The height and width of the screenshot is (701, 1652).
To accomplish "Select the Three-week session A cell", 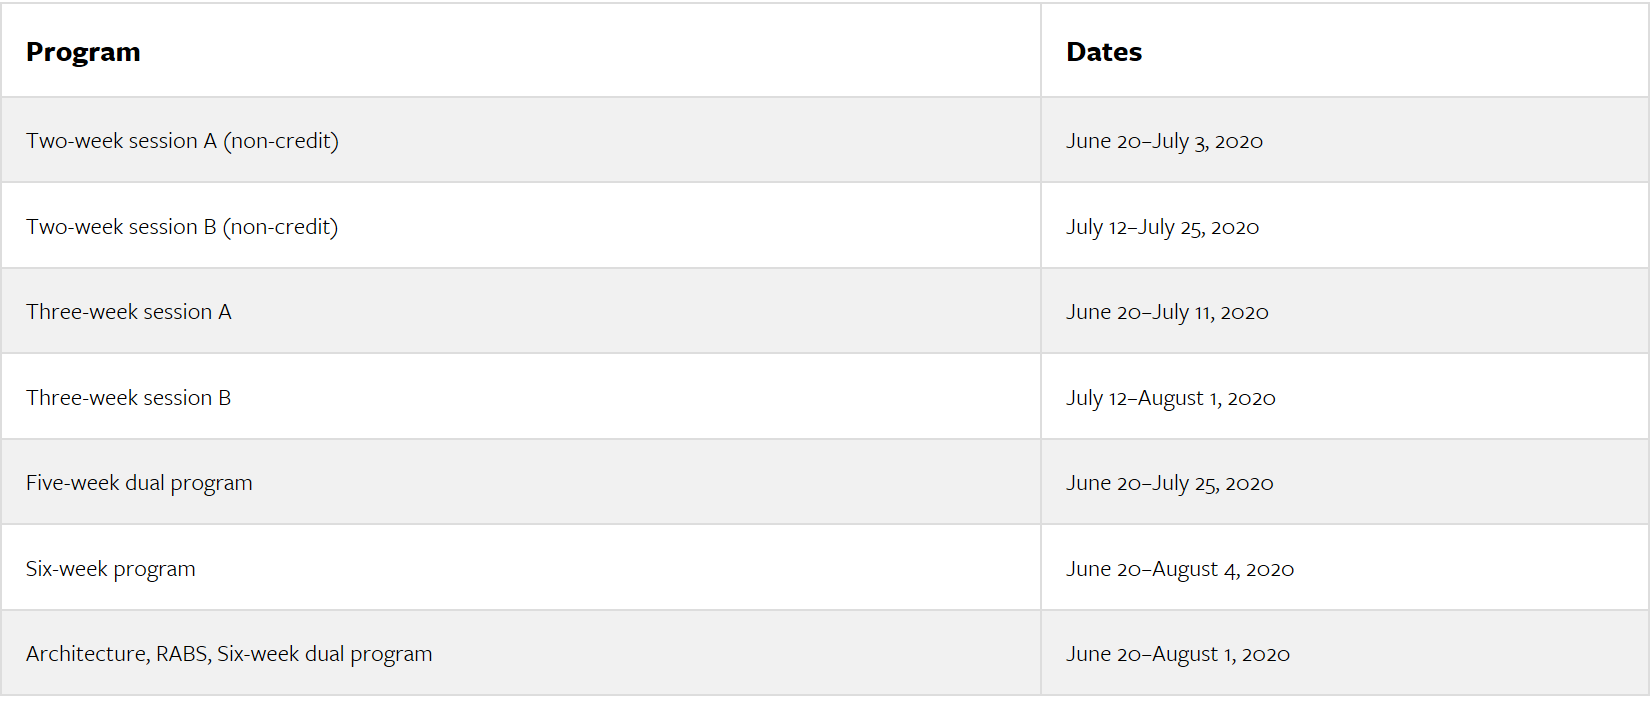I will click(x=129, y=312).
